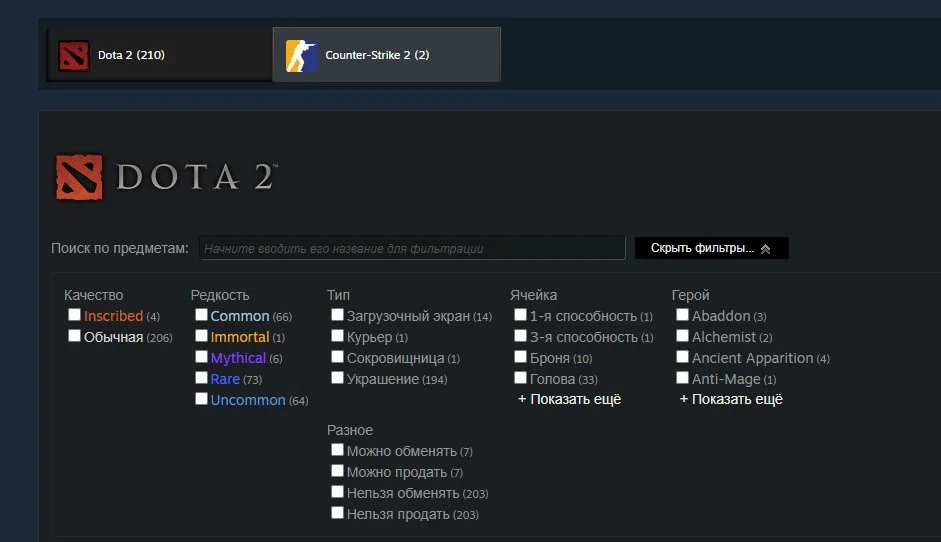
Task: Enable the Украшение type filter
Action: [337, 378]
